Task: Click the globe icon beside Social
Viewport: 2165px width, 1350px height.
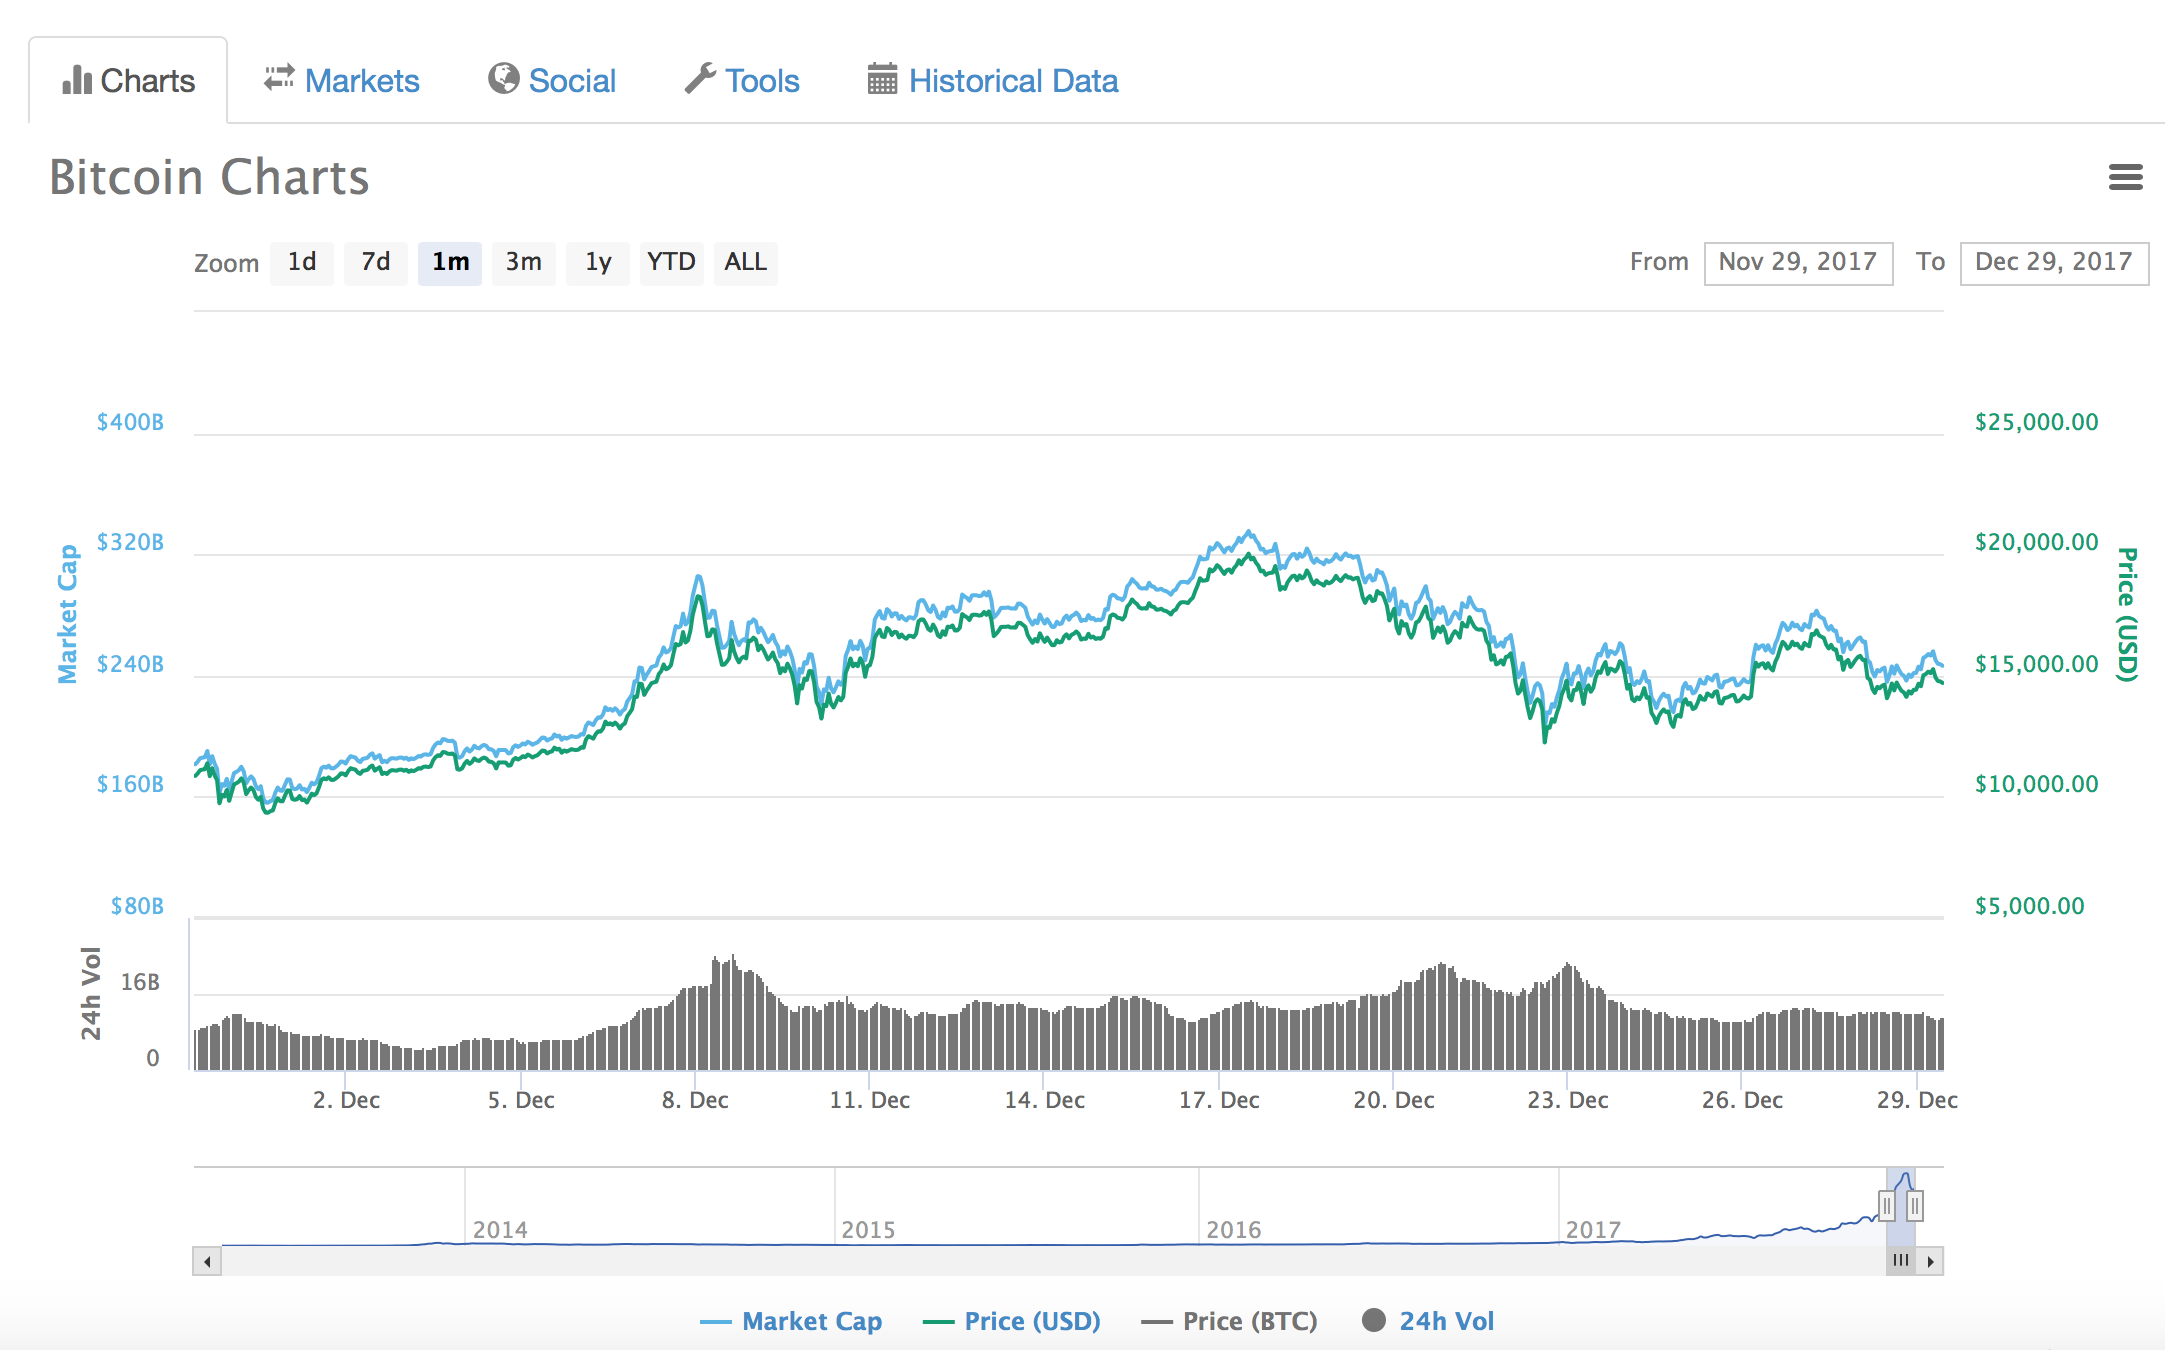Action: coord(503,78)
